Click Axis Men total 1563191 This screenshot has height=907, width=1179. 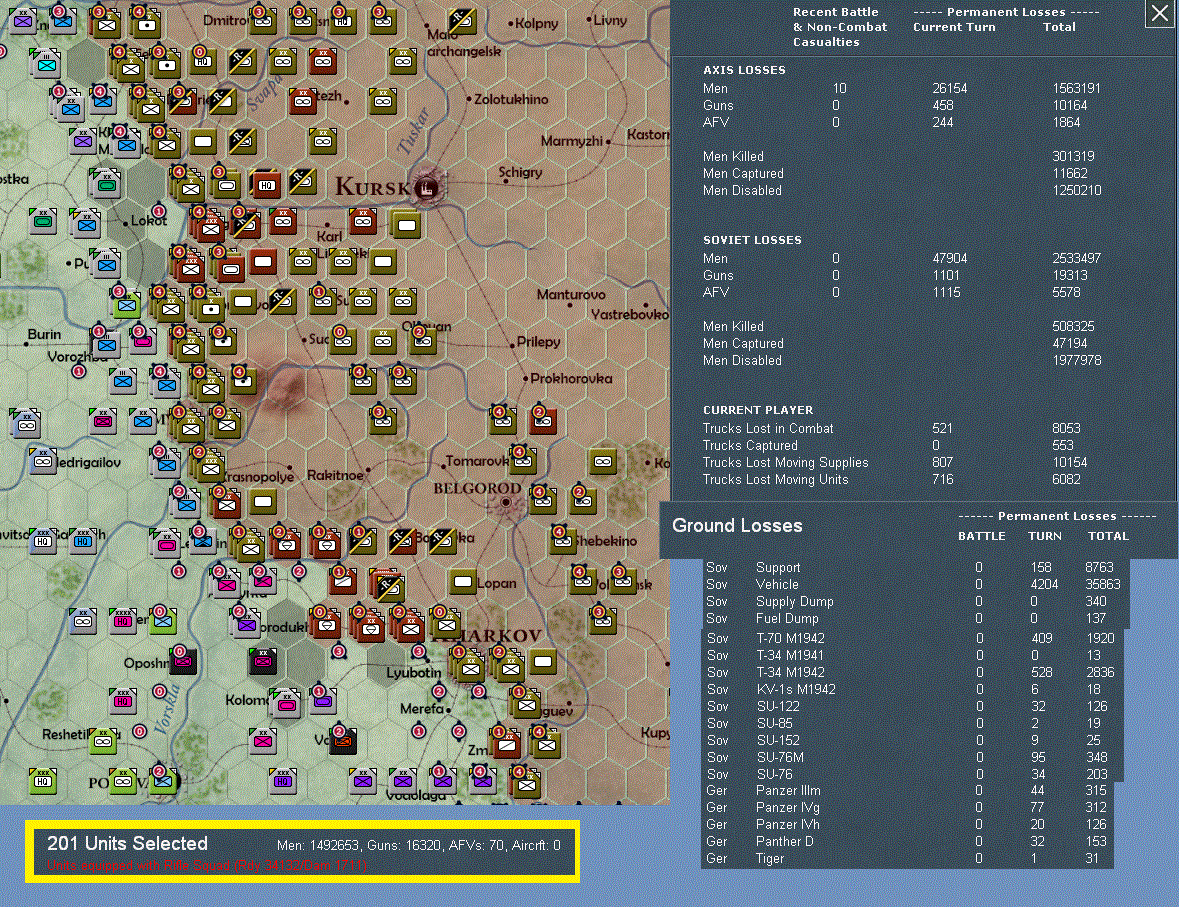[1076, 88]
